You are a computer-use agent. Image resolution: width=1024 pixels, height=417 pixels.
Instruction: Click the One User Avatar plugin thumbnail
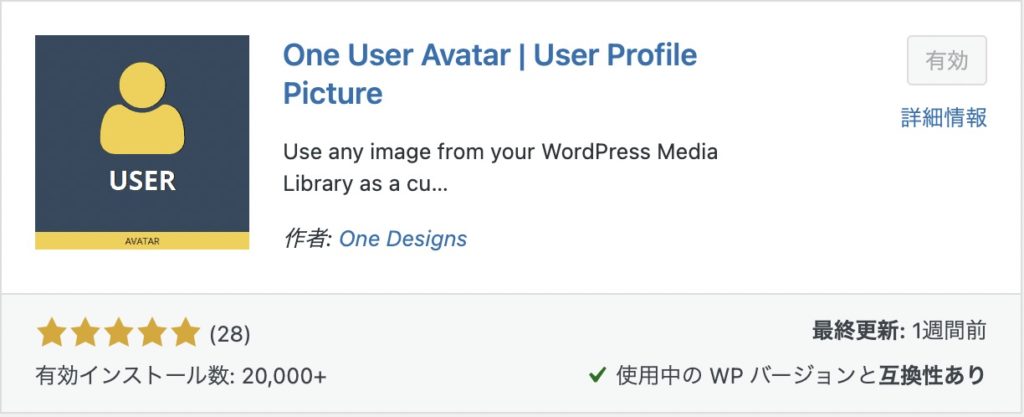[142, 142]
